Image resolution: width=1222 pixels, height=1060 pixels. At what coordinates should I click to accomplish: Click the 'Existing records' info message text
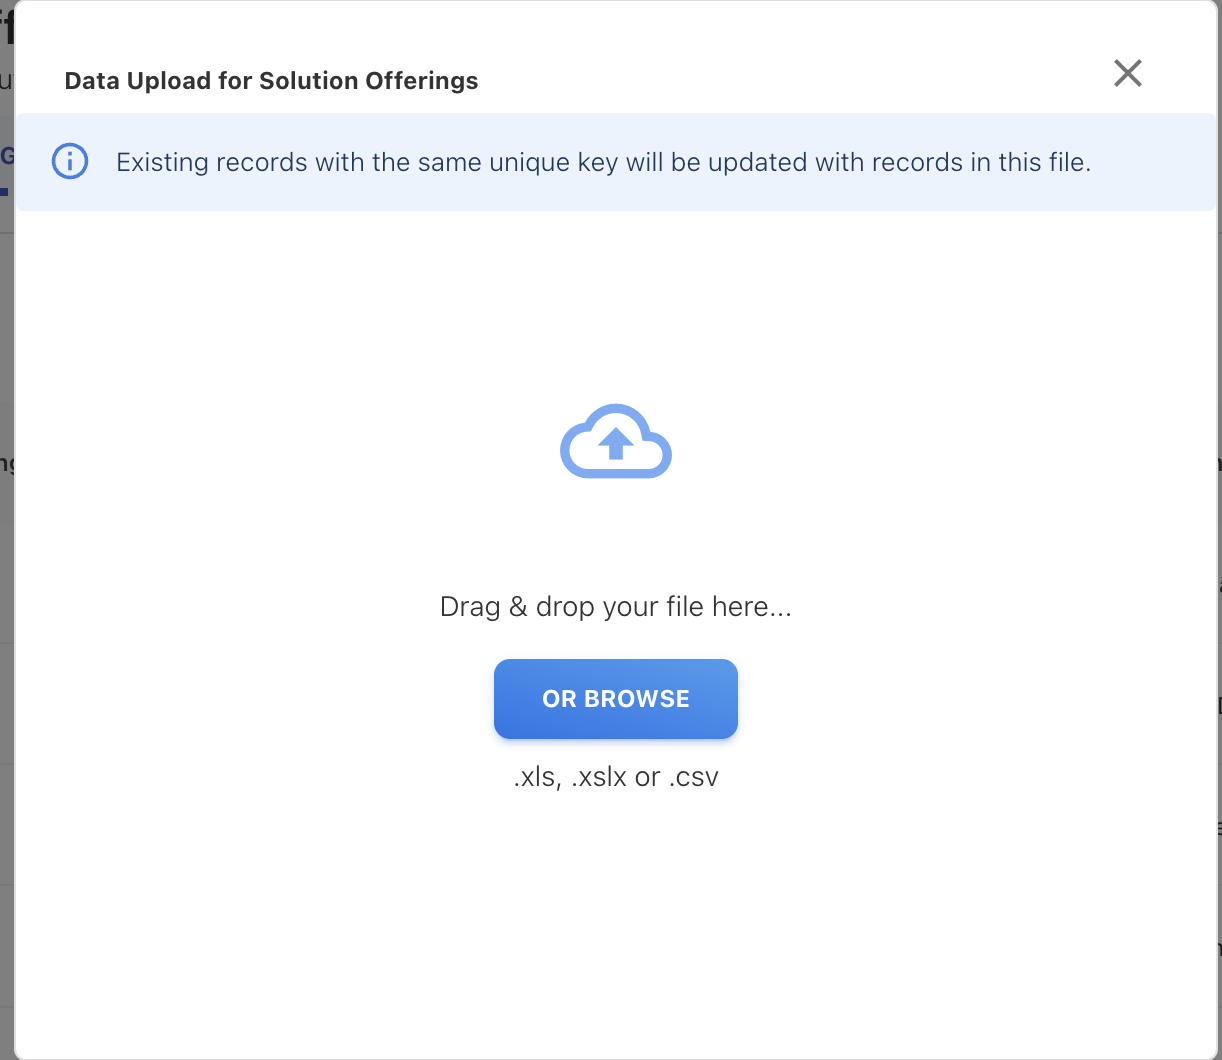603,162
